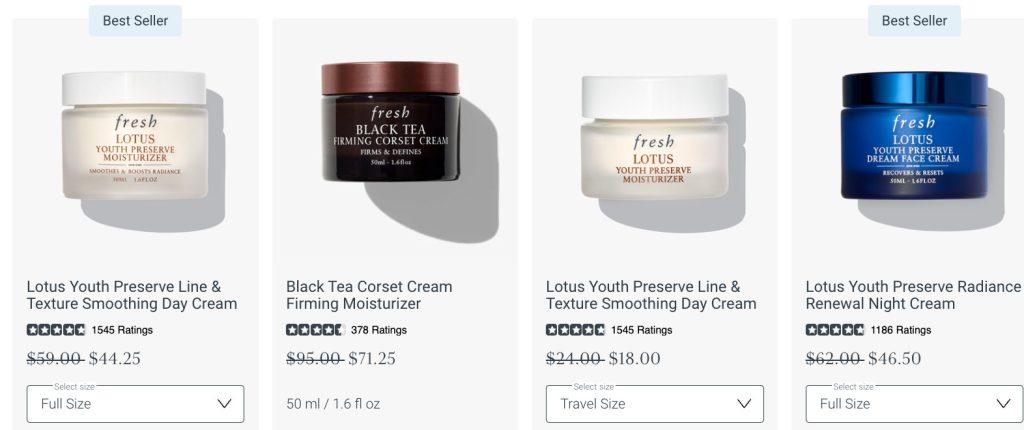Click chevron arrow in Travel Size selector

[744, 404]
